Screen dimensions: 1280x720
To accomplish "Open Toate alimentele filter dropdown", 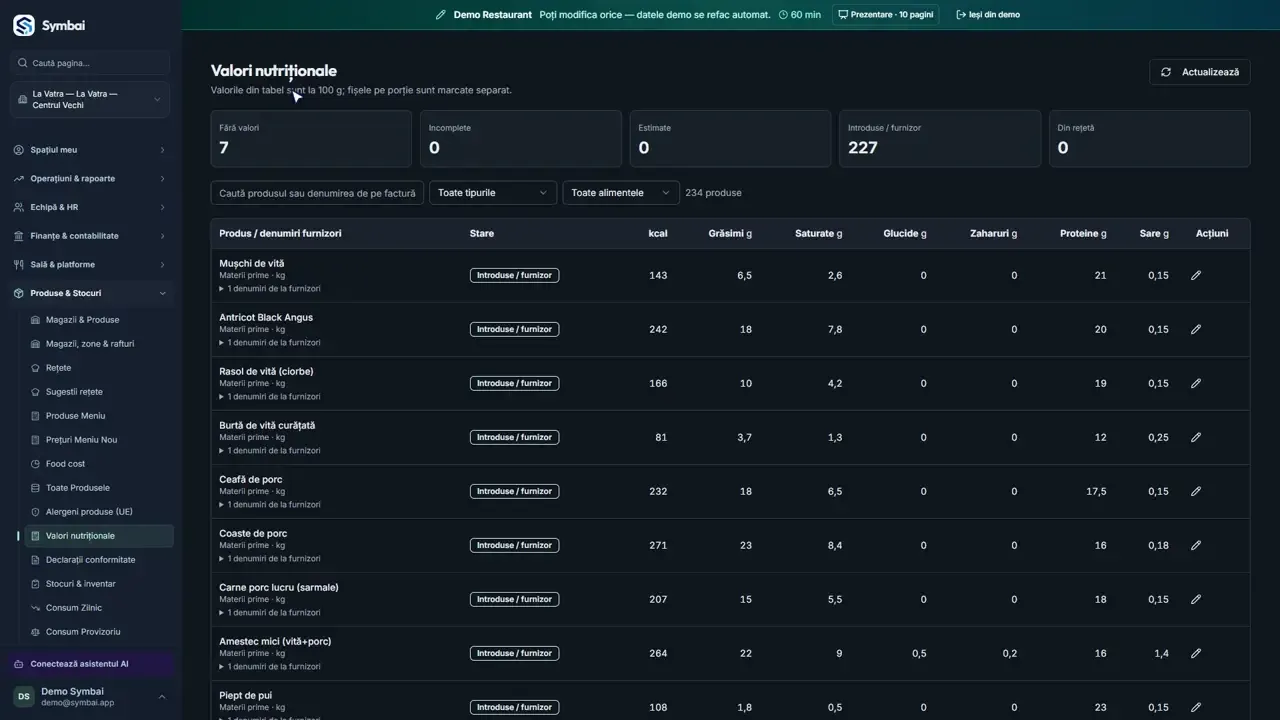I will click(x=621, y=193).
